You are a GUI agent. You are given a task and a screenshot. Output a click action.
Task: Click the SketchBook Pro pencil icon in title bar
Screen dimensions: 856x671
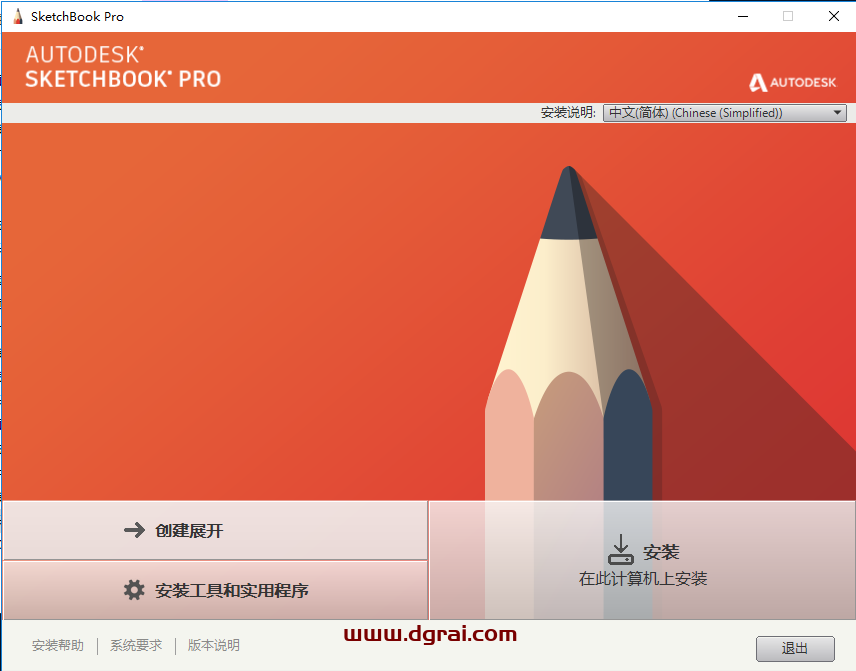pyautogui.click(x=18, y=16)
